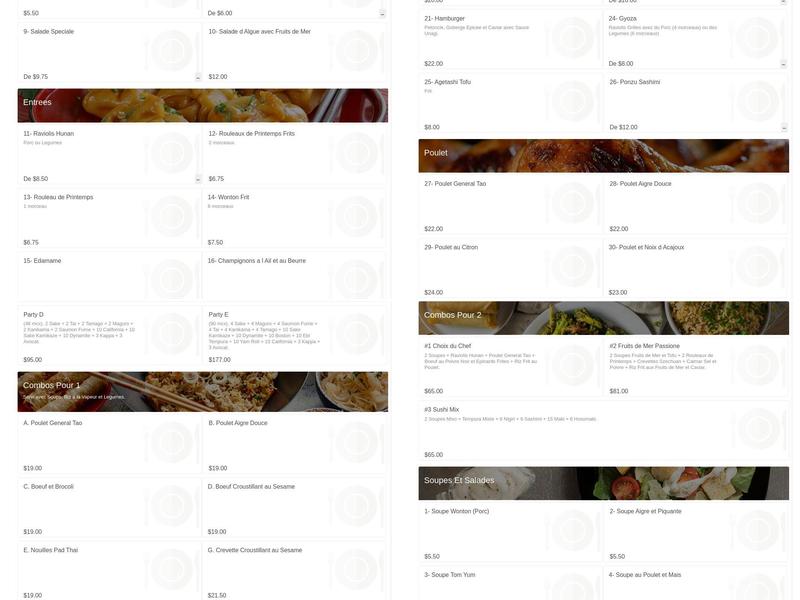
Task: Choose #2 Fruits de Mer Passione combo
Action: (x=696, y=368)
